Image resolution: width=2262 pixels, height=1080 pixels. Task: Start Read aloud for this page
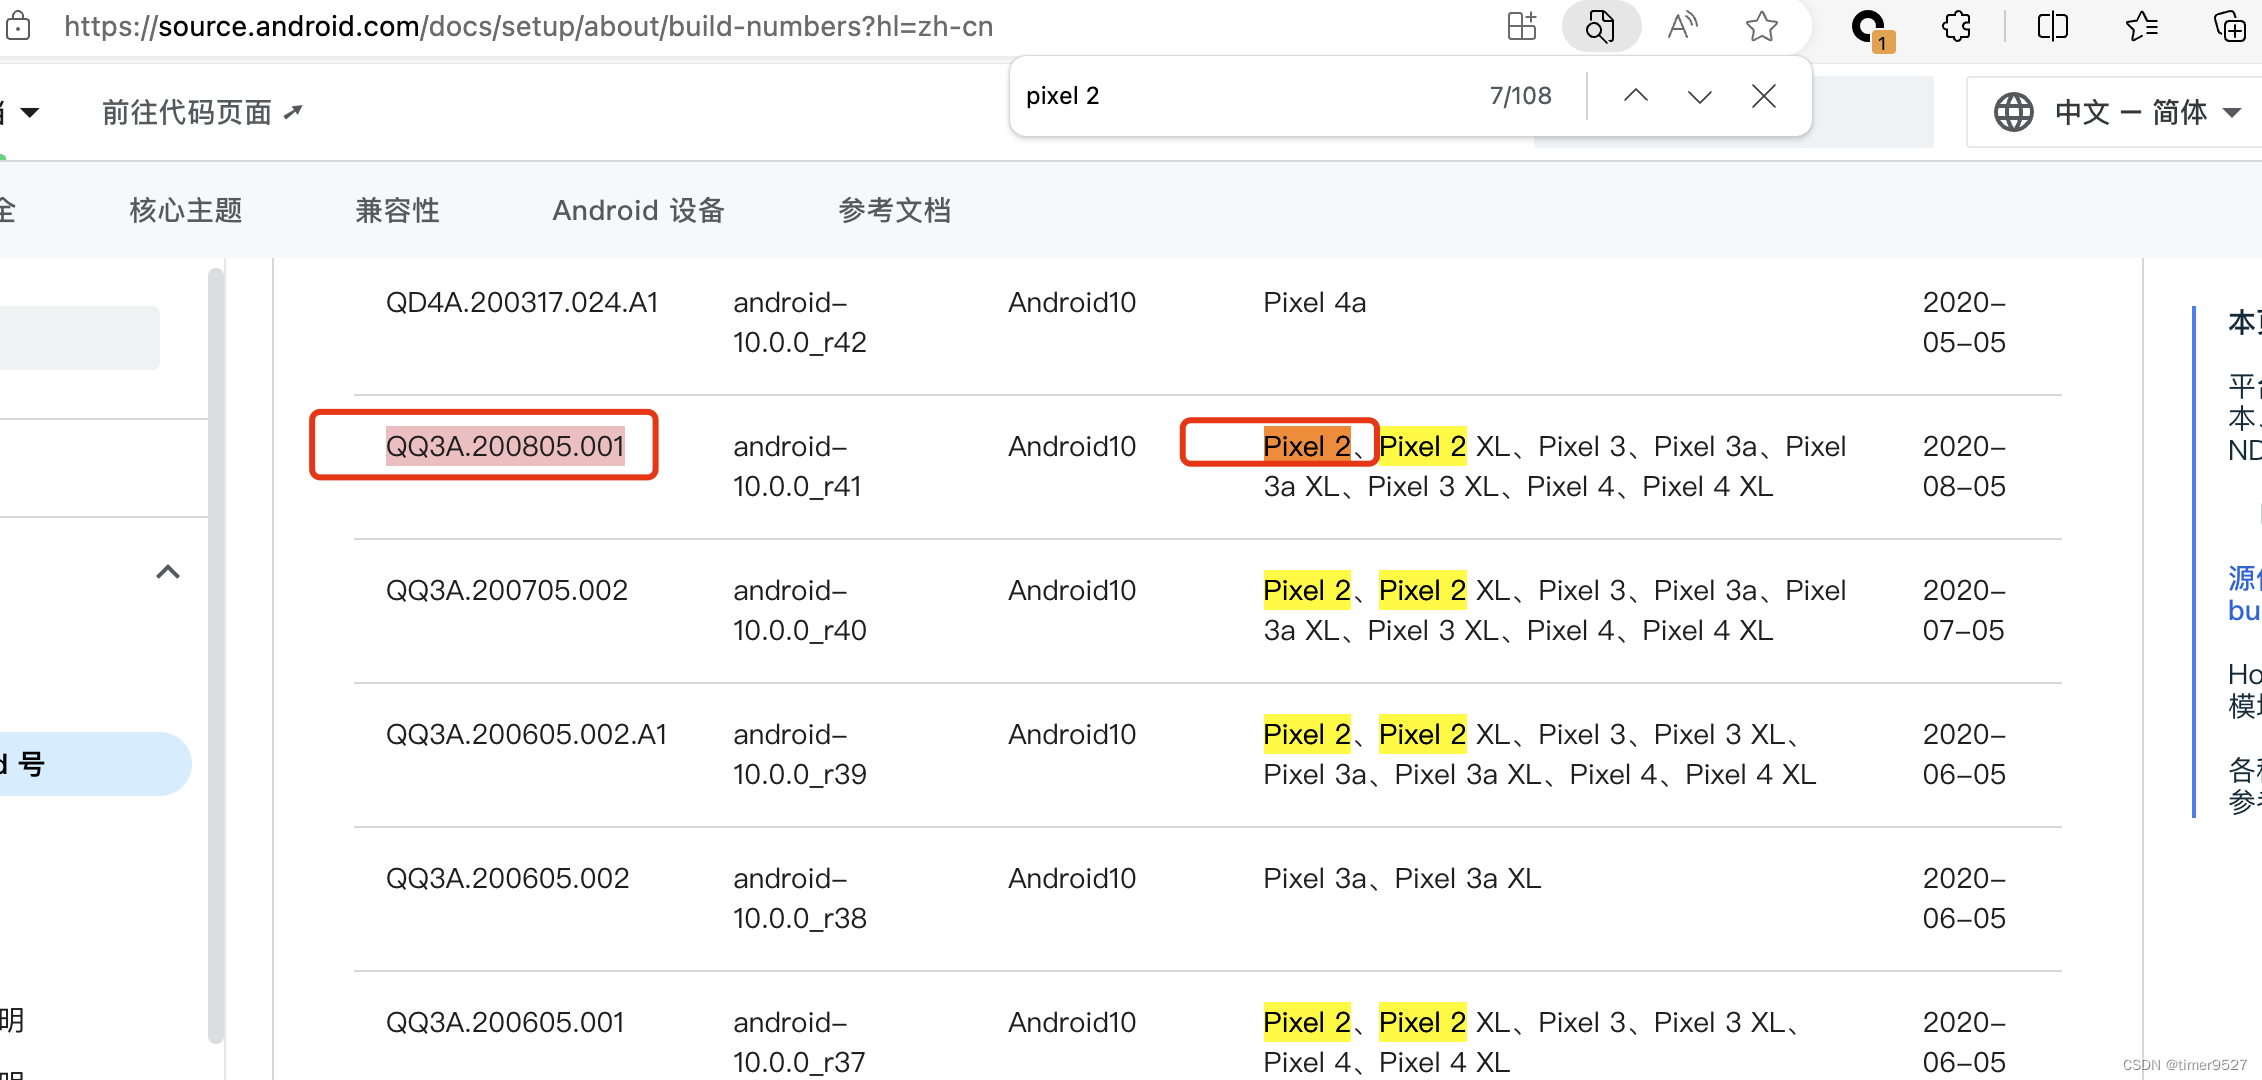point(1682,27)
